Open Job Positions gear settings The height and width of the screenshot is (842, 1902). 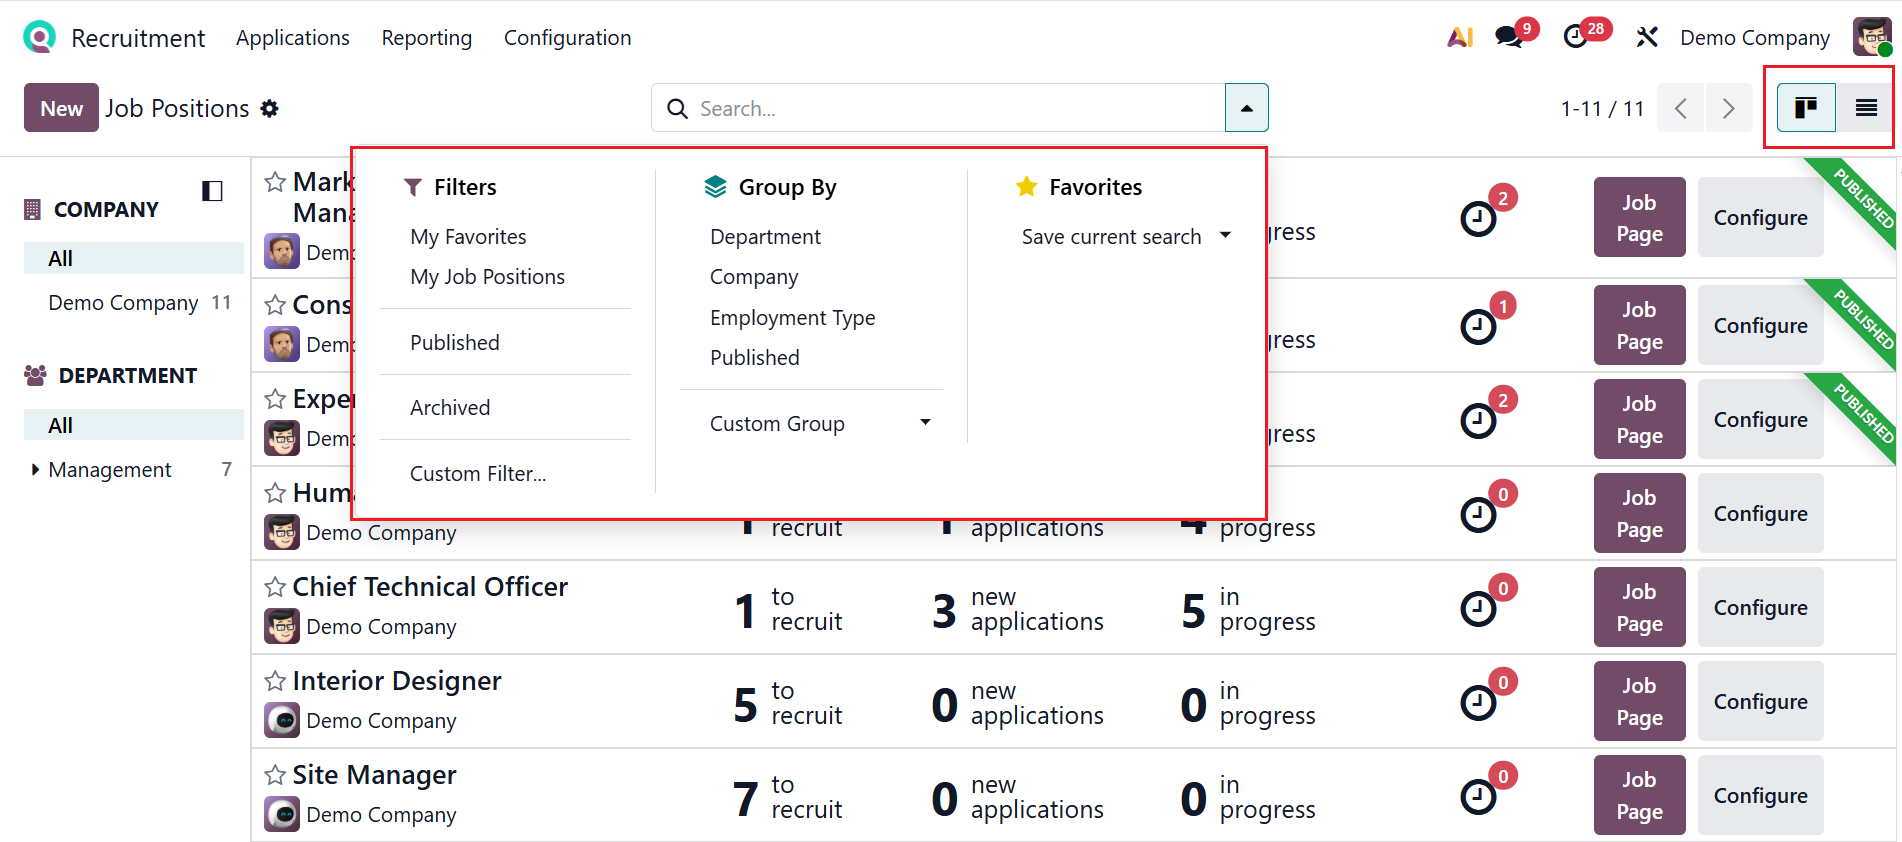point(270,109)
